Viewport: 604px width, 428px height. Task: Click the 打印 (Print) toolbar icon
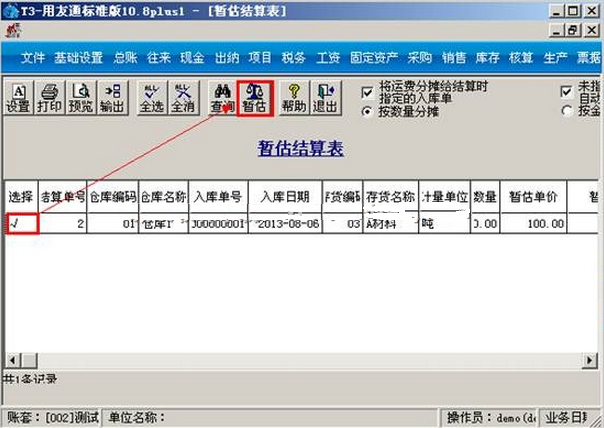(x=48, y=98)
